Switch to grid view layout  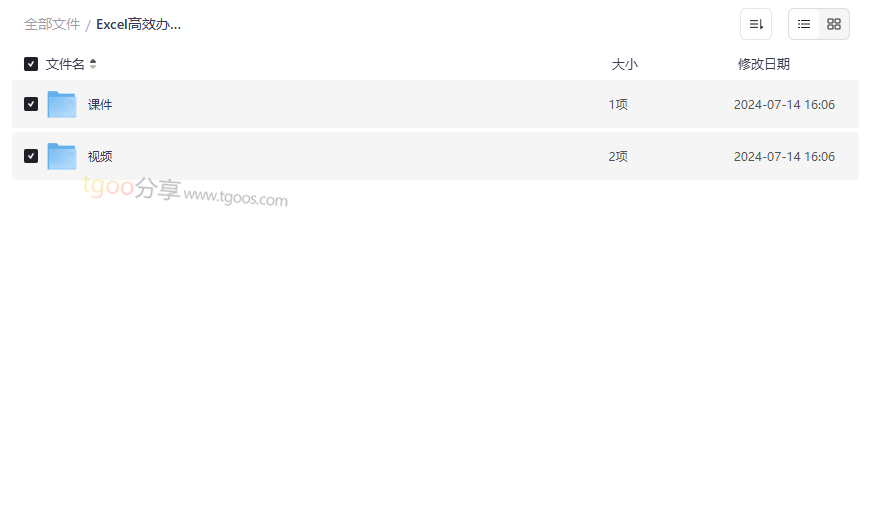click(834, 24)
